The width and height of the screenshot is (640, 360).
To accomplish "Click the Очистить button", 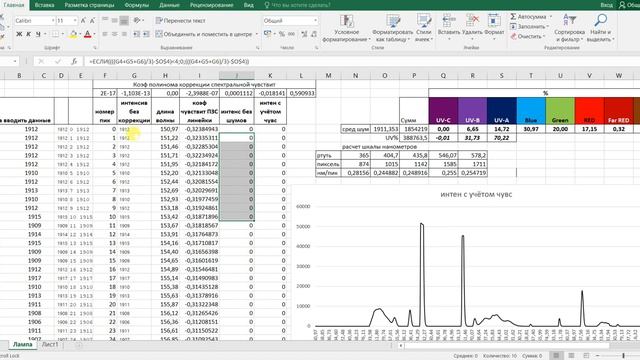I will tap(527, 36).
